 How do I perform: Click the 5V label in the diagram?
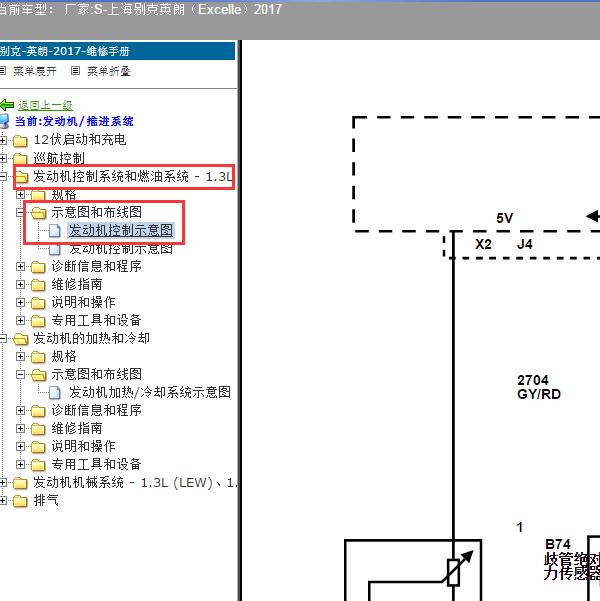click(x=504, y=218)
